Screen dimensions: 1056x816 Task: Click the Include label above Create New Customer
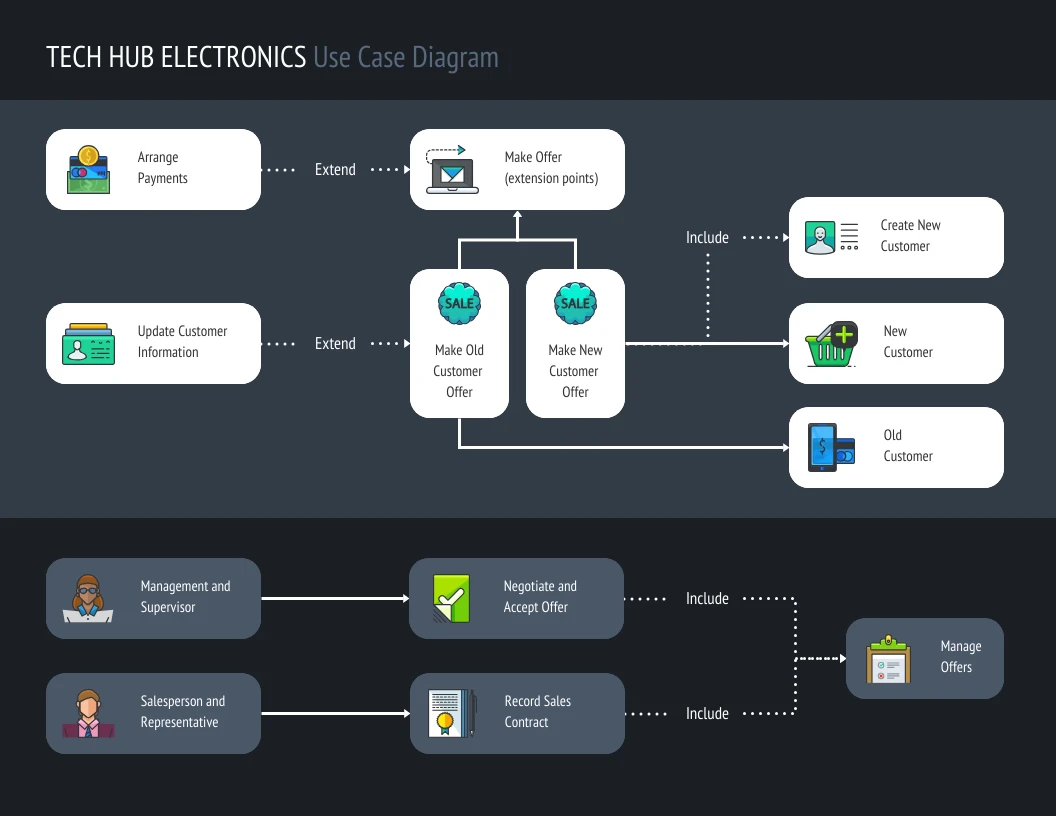coord(707,237)
